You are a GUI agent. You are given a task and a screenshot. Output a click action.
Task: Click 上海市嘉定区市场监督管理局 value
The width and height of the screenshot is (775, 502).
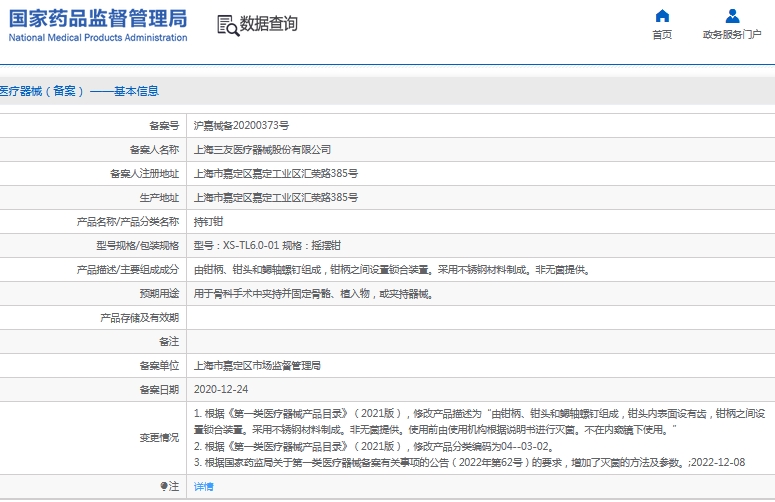pyautogui.click(x=257, y=366)
